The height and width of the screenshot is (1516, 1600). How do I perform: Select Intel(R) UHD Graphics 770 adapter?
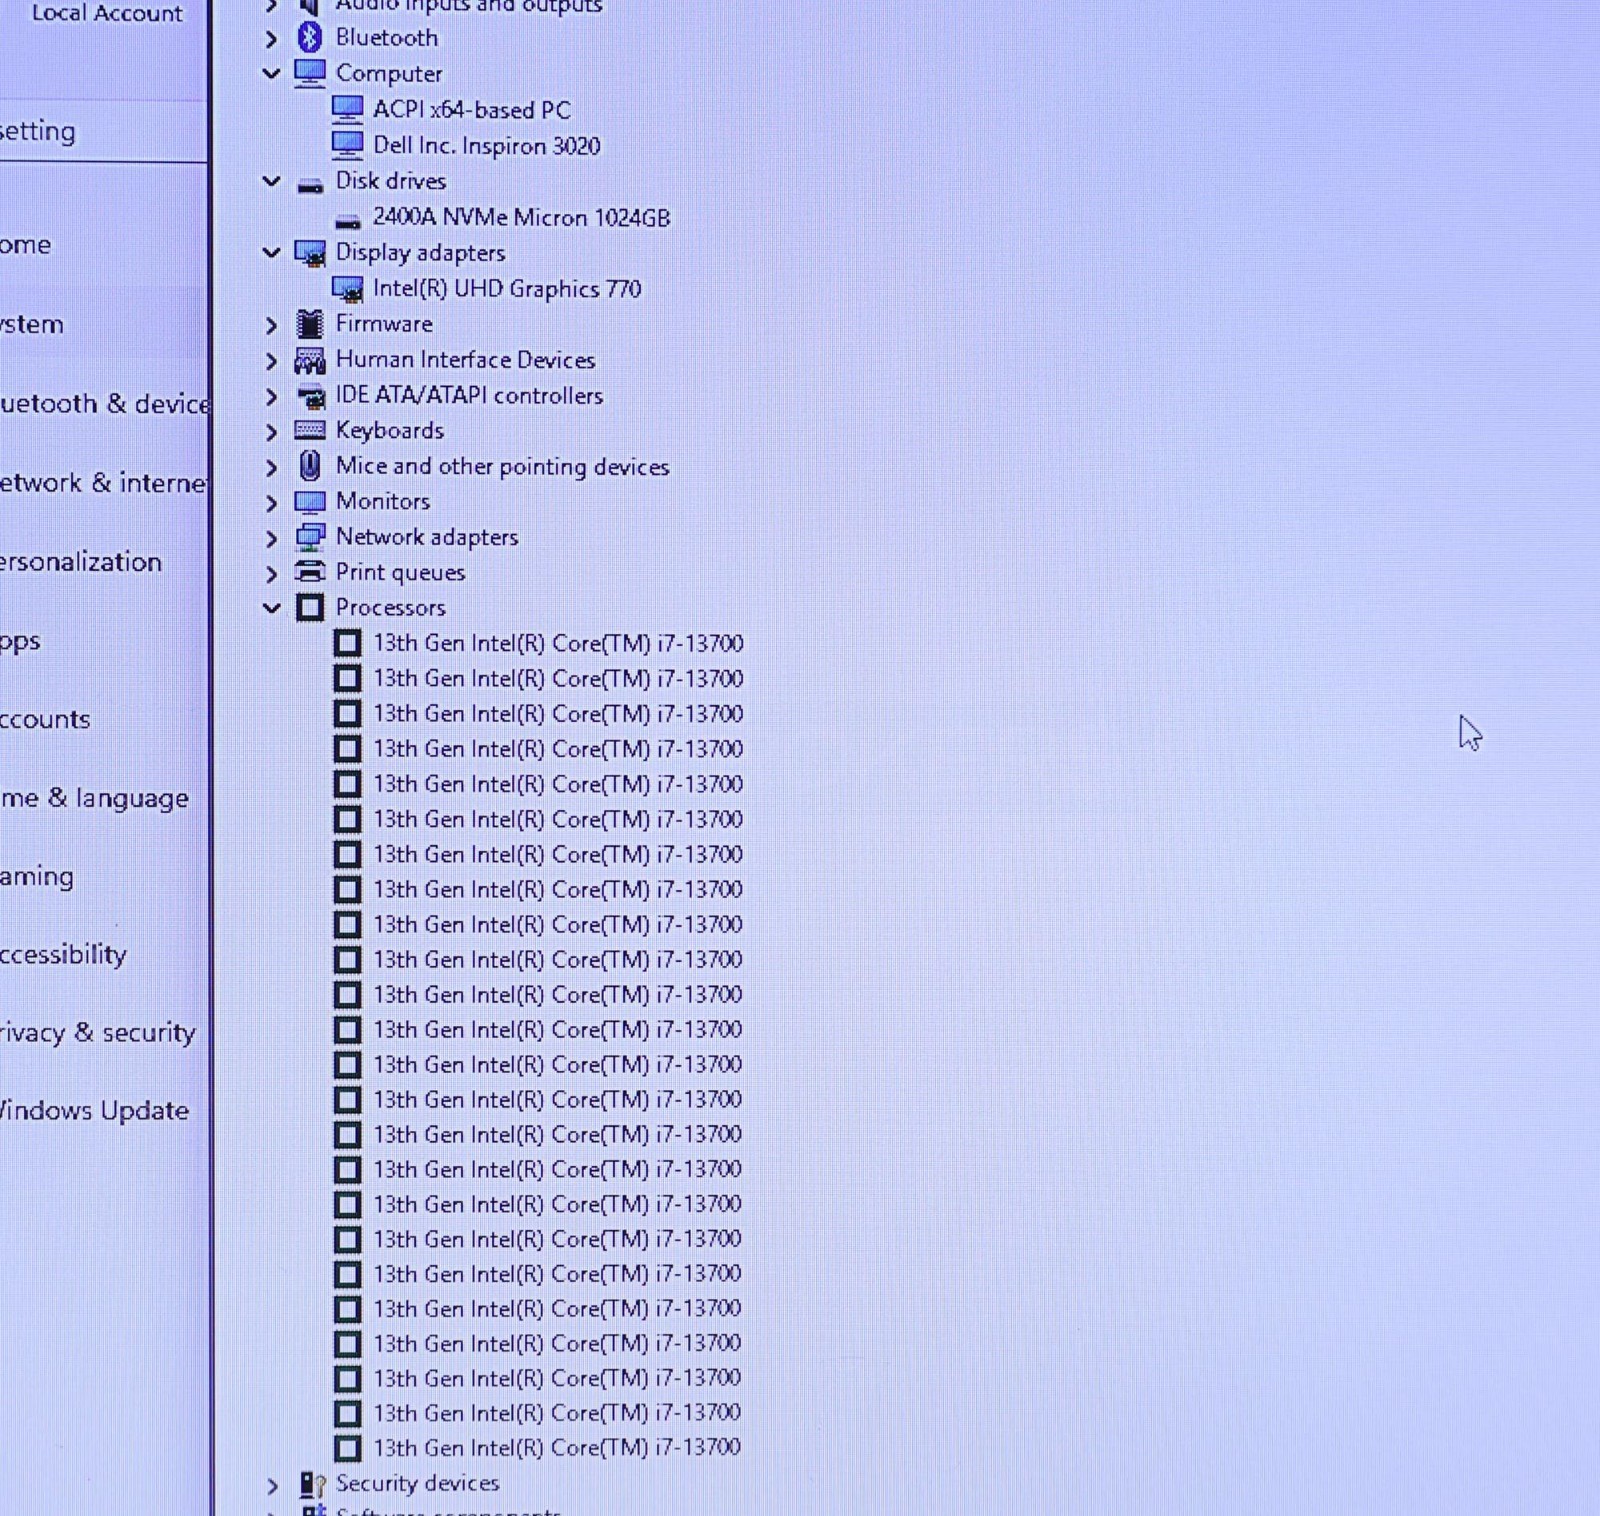tap(507, 289)
